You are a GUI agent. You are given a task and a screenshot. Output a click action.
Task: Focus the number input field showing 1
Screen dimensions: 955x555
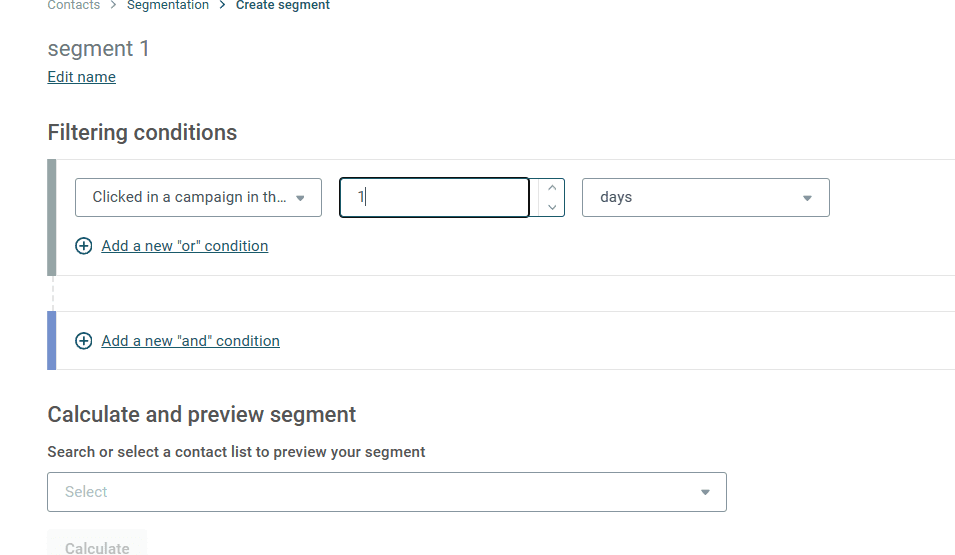coord(435,198)
